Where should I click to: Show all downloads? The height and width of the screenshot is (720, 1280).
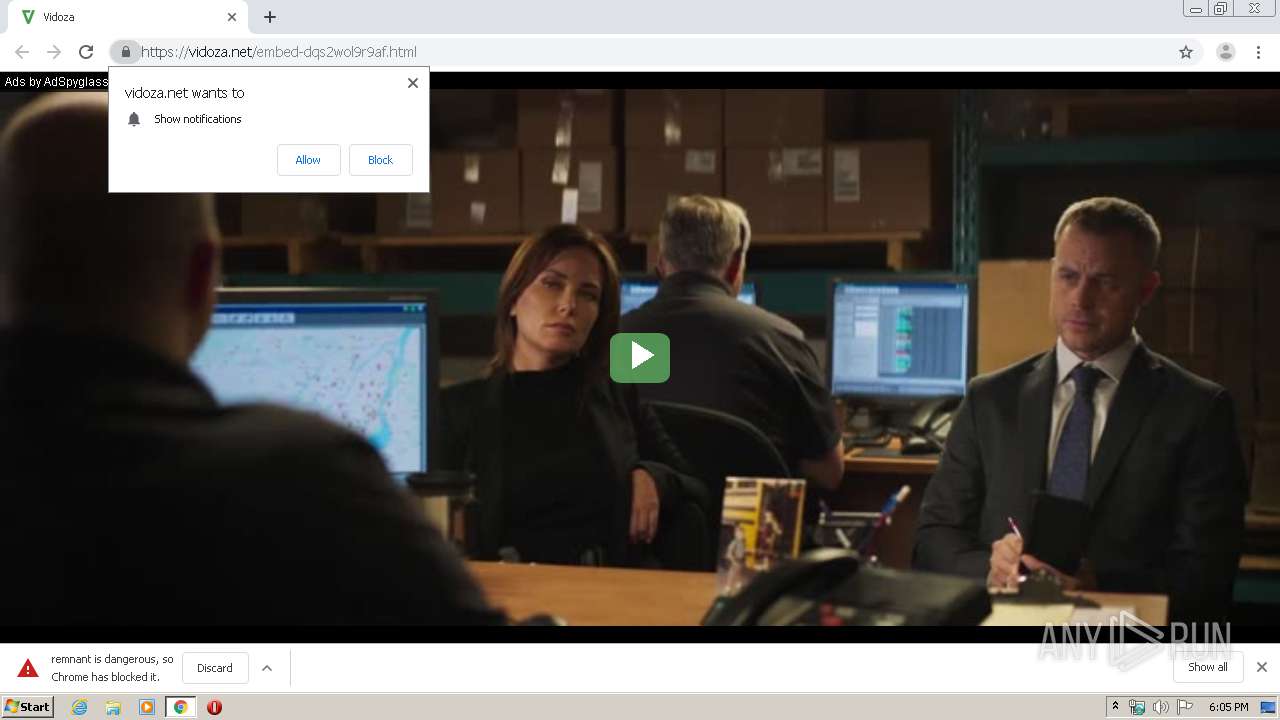(1207, 667)
